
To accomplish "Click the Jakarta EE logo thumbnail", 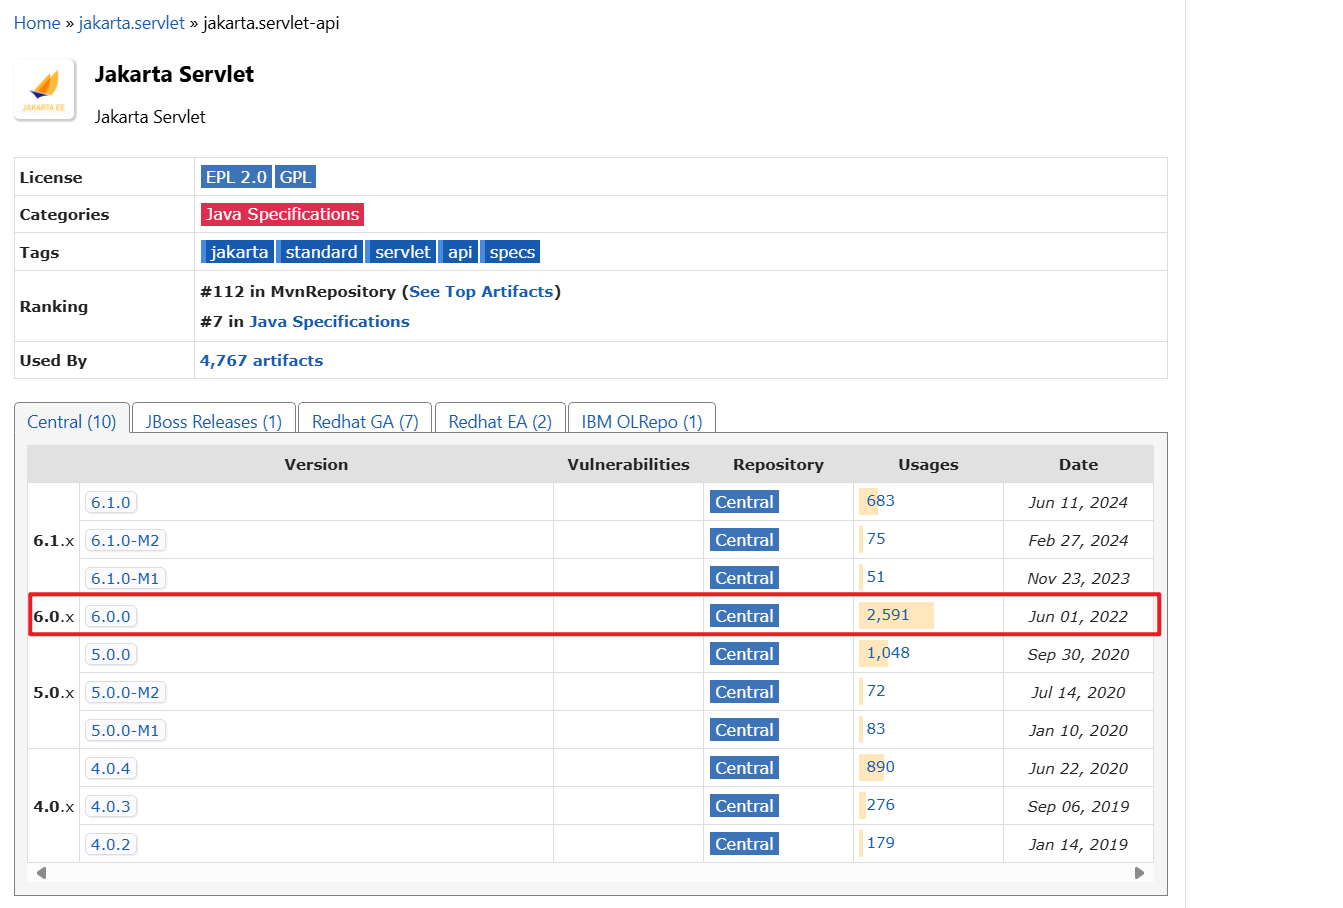I will point(45,89).
